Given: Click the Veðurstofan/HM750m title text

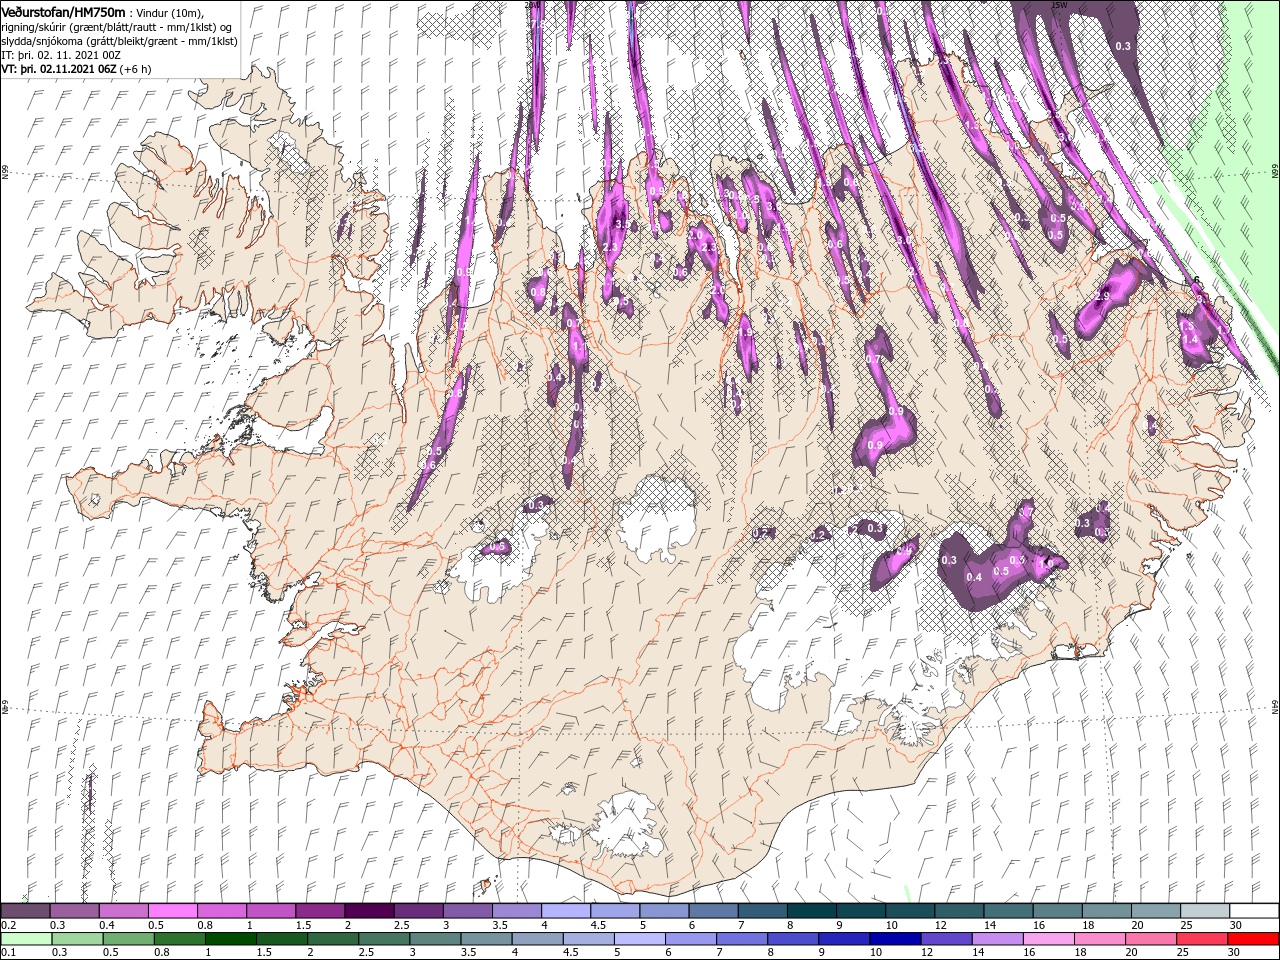Looking at the screenshot, I should [x=63, y=12].
